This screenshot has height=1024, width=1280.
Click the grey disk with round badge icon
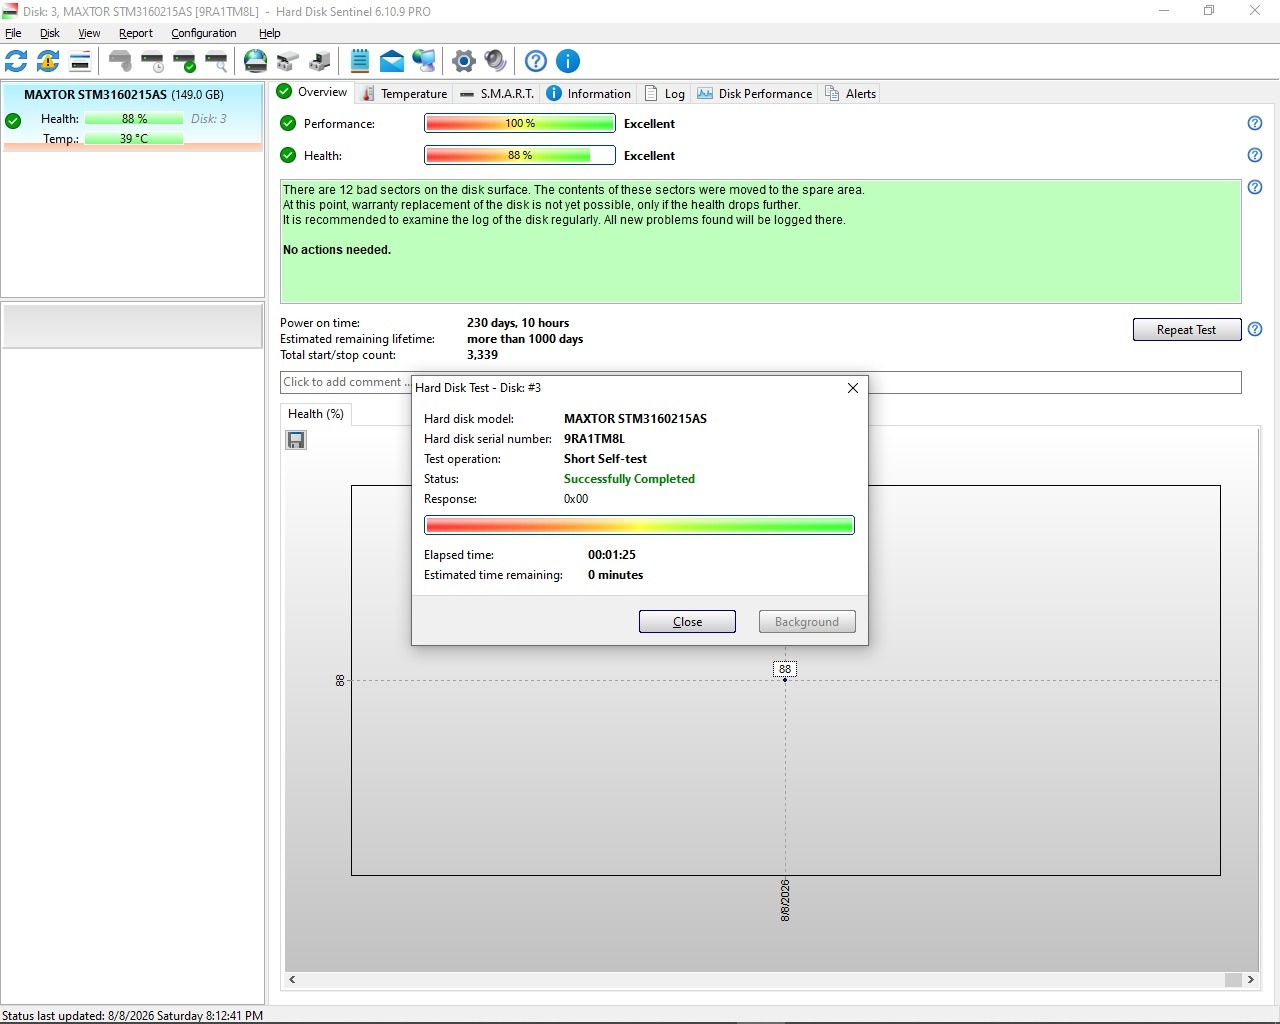[x=120, y=61]
